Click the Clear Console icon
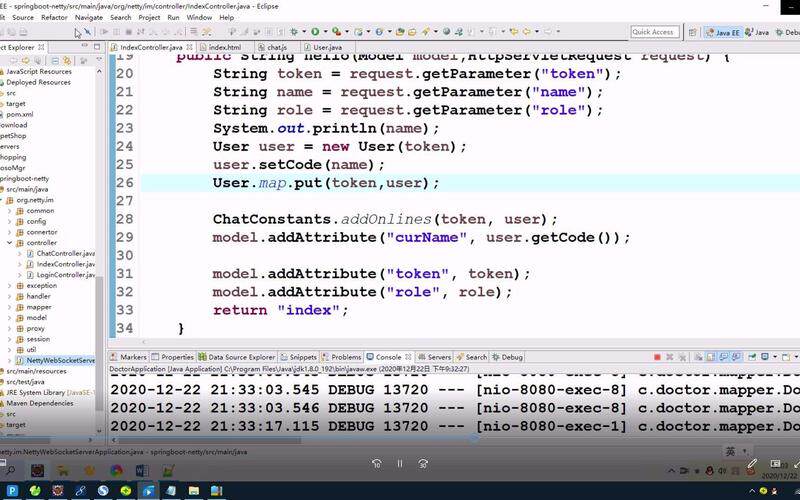 tap(698, 357)
